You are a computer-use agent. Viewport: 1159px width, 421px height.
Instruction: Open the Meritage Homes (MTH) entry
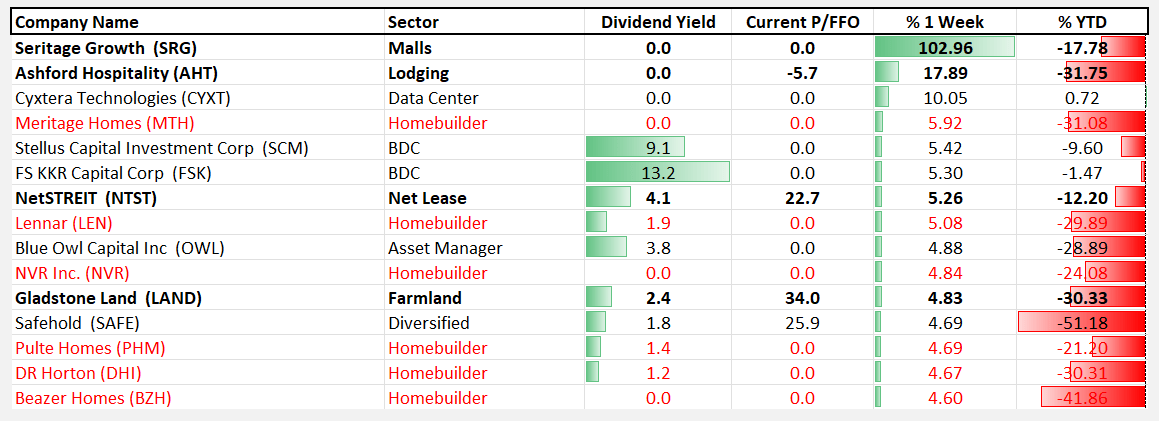click(105, 123)
